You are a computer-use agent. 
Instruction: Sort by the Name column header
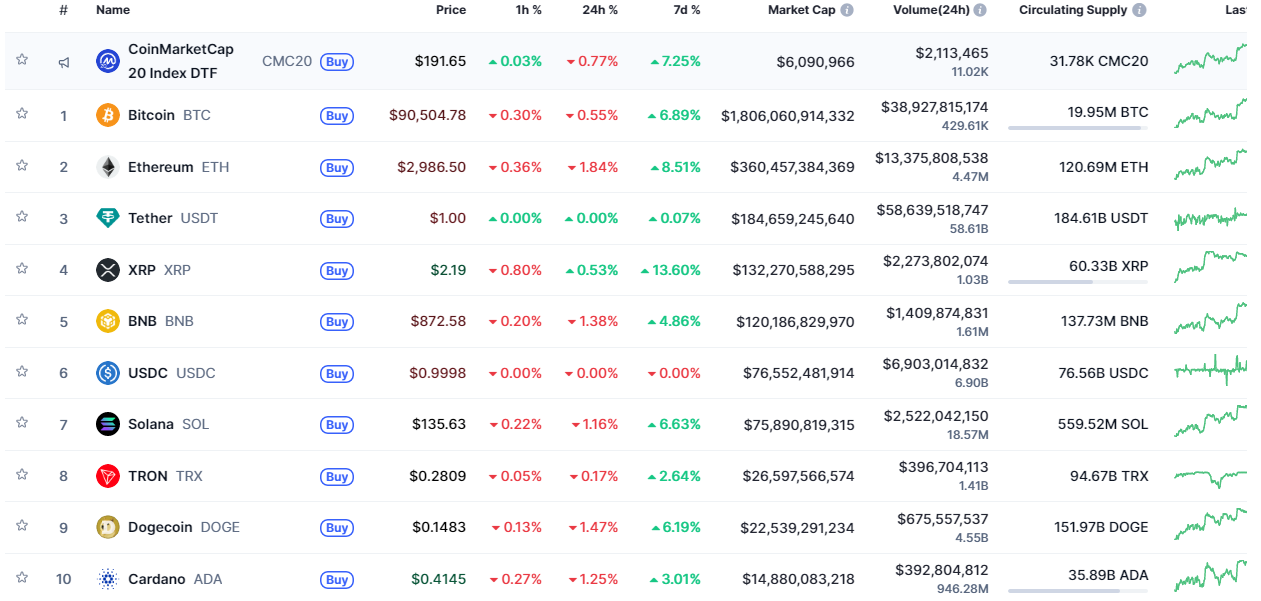pyautogui.click(x=113, y=10)
